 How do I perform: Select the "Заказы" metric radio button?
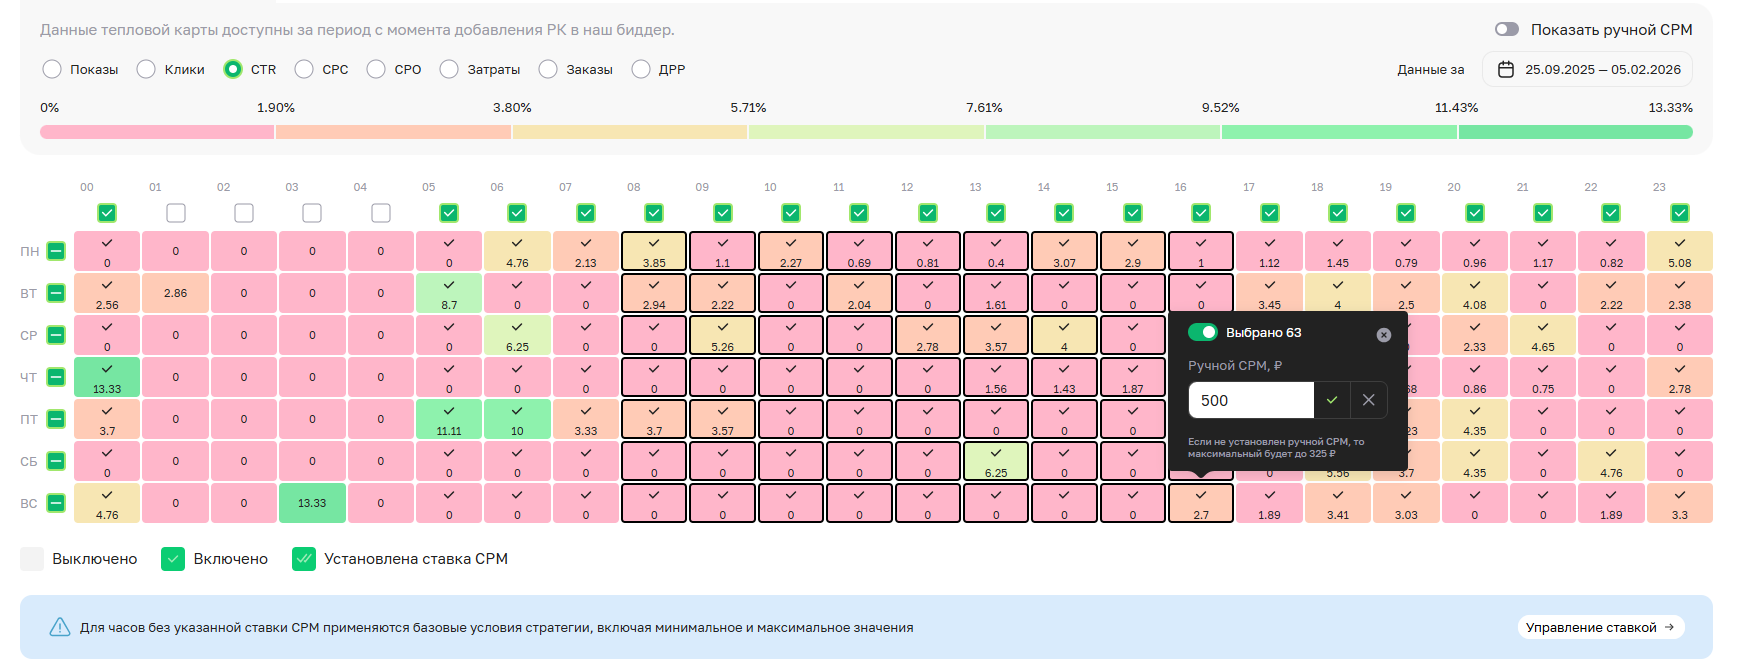tap(548, 69)
